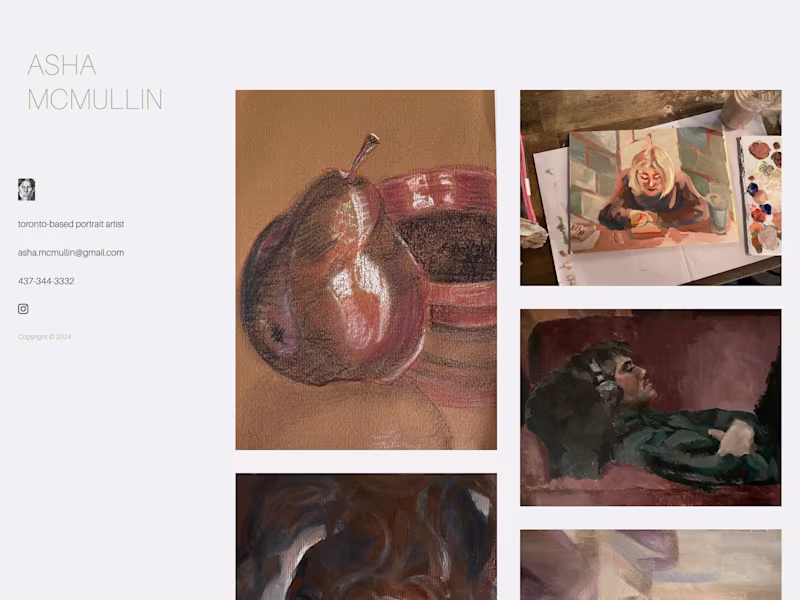800x600 pixels.
Task: Click the glass jar in the studio photo corner
Action: coord(750,108)
